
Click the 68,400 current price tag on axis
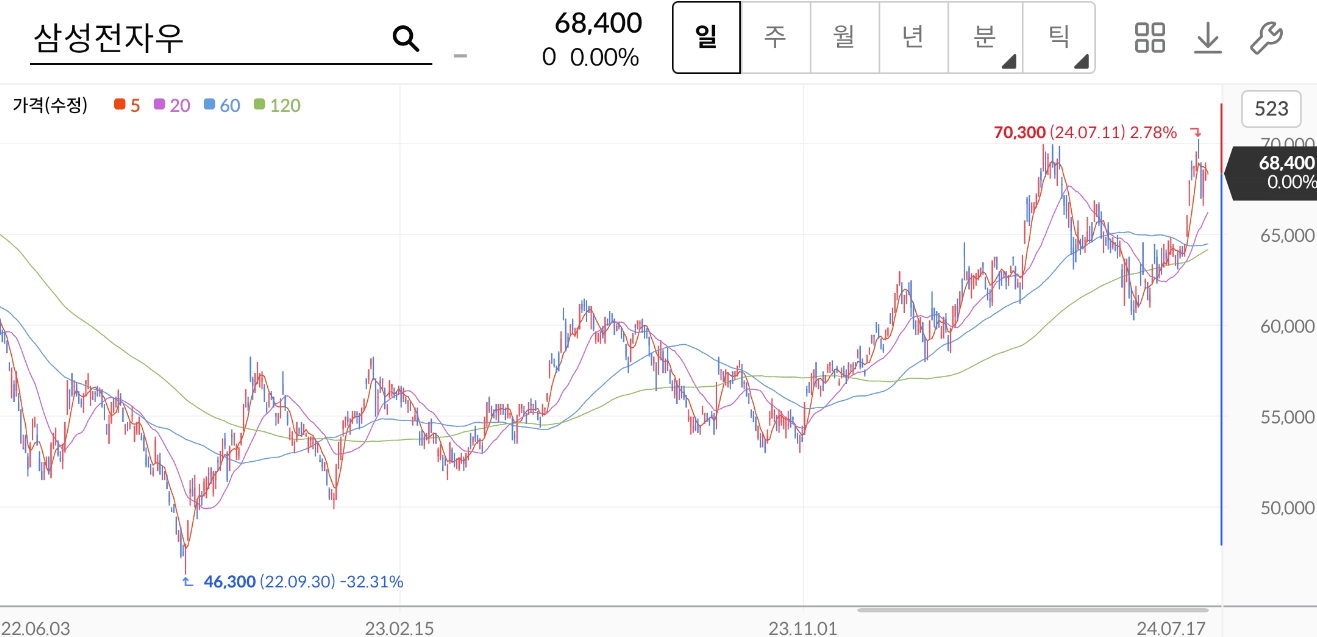click(1272, 172)
